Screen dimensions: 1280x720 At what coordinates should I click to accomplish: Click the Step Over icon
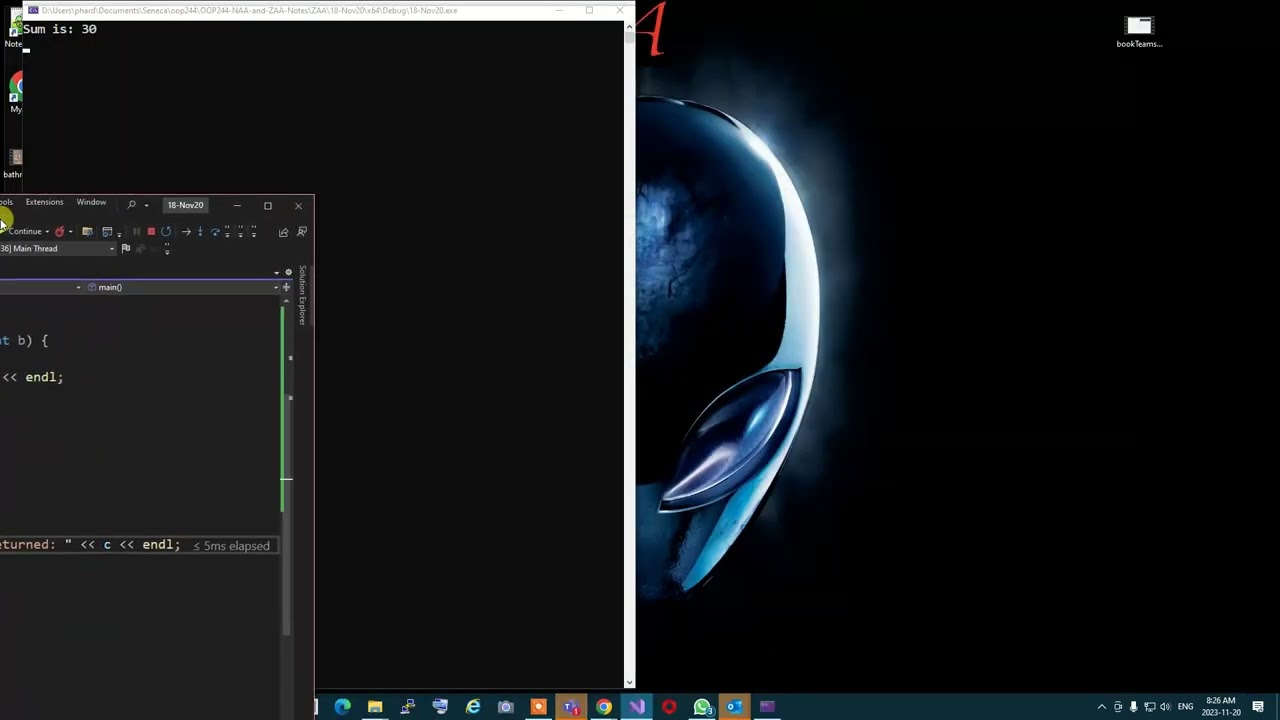tap(215, 232)
